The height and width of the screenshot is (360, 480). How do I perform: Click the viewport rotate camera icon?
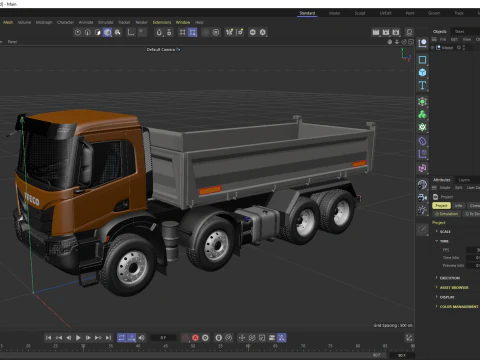click(x=404, y=42)
